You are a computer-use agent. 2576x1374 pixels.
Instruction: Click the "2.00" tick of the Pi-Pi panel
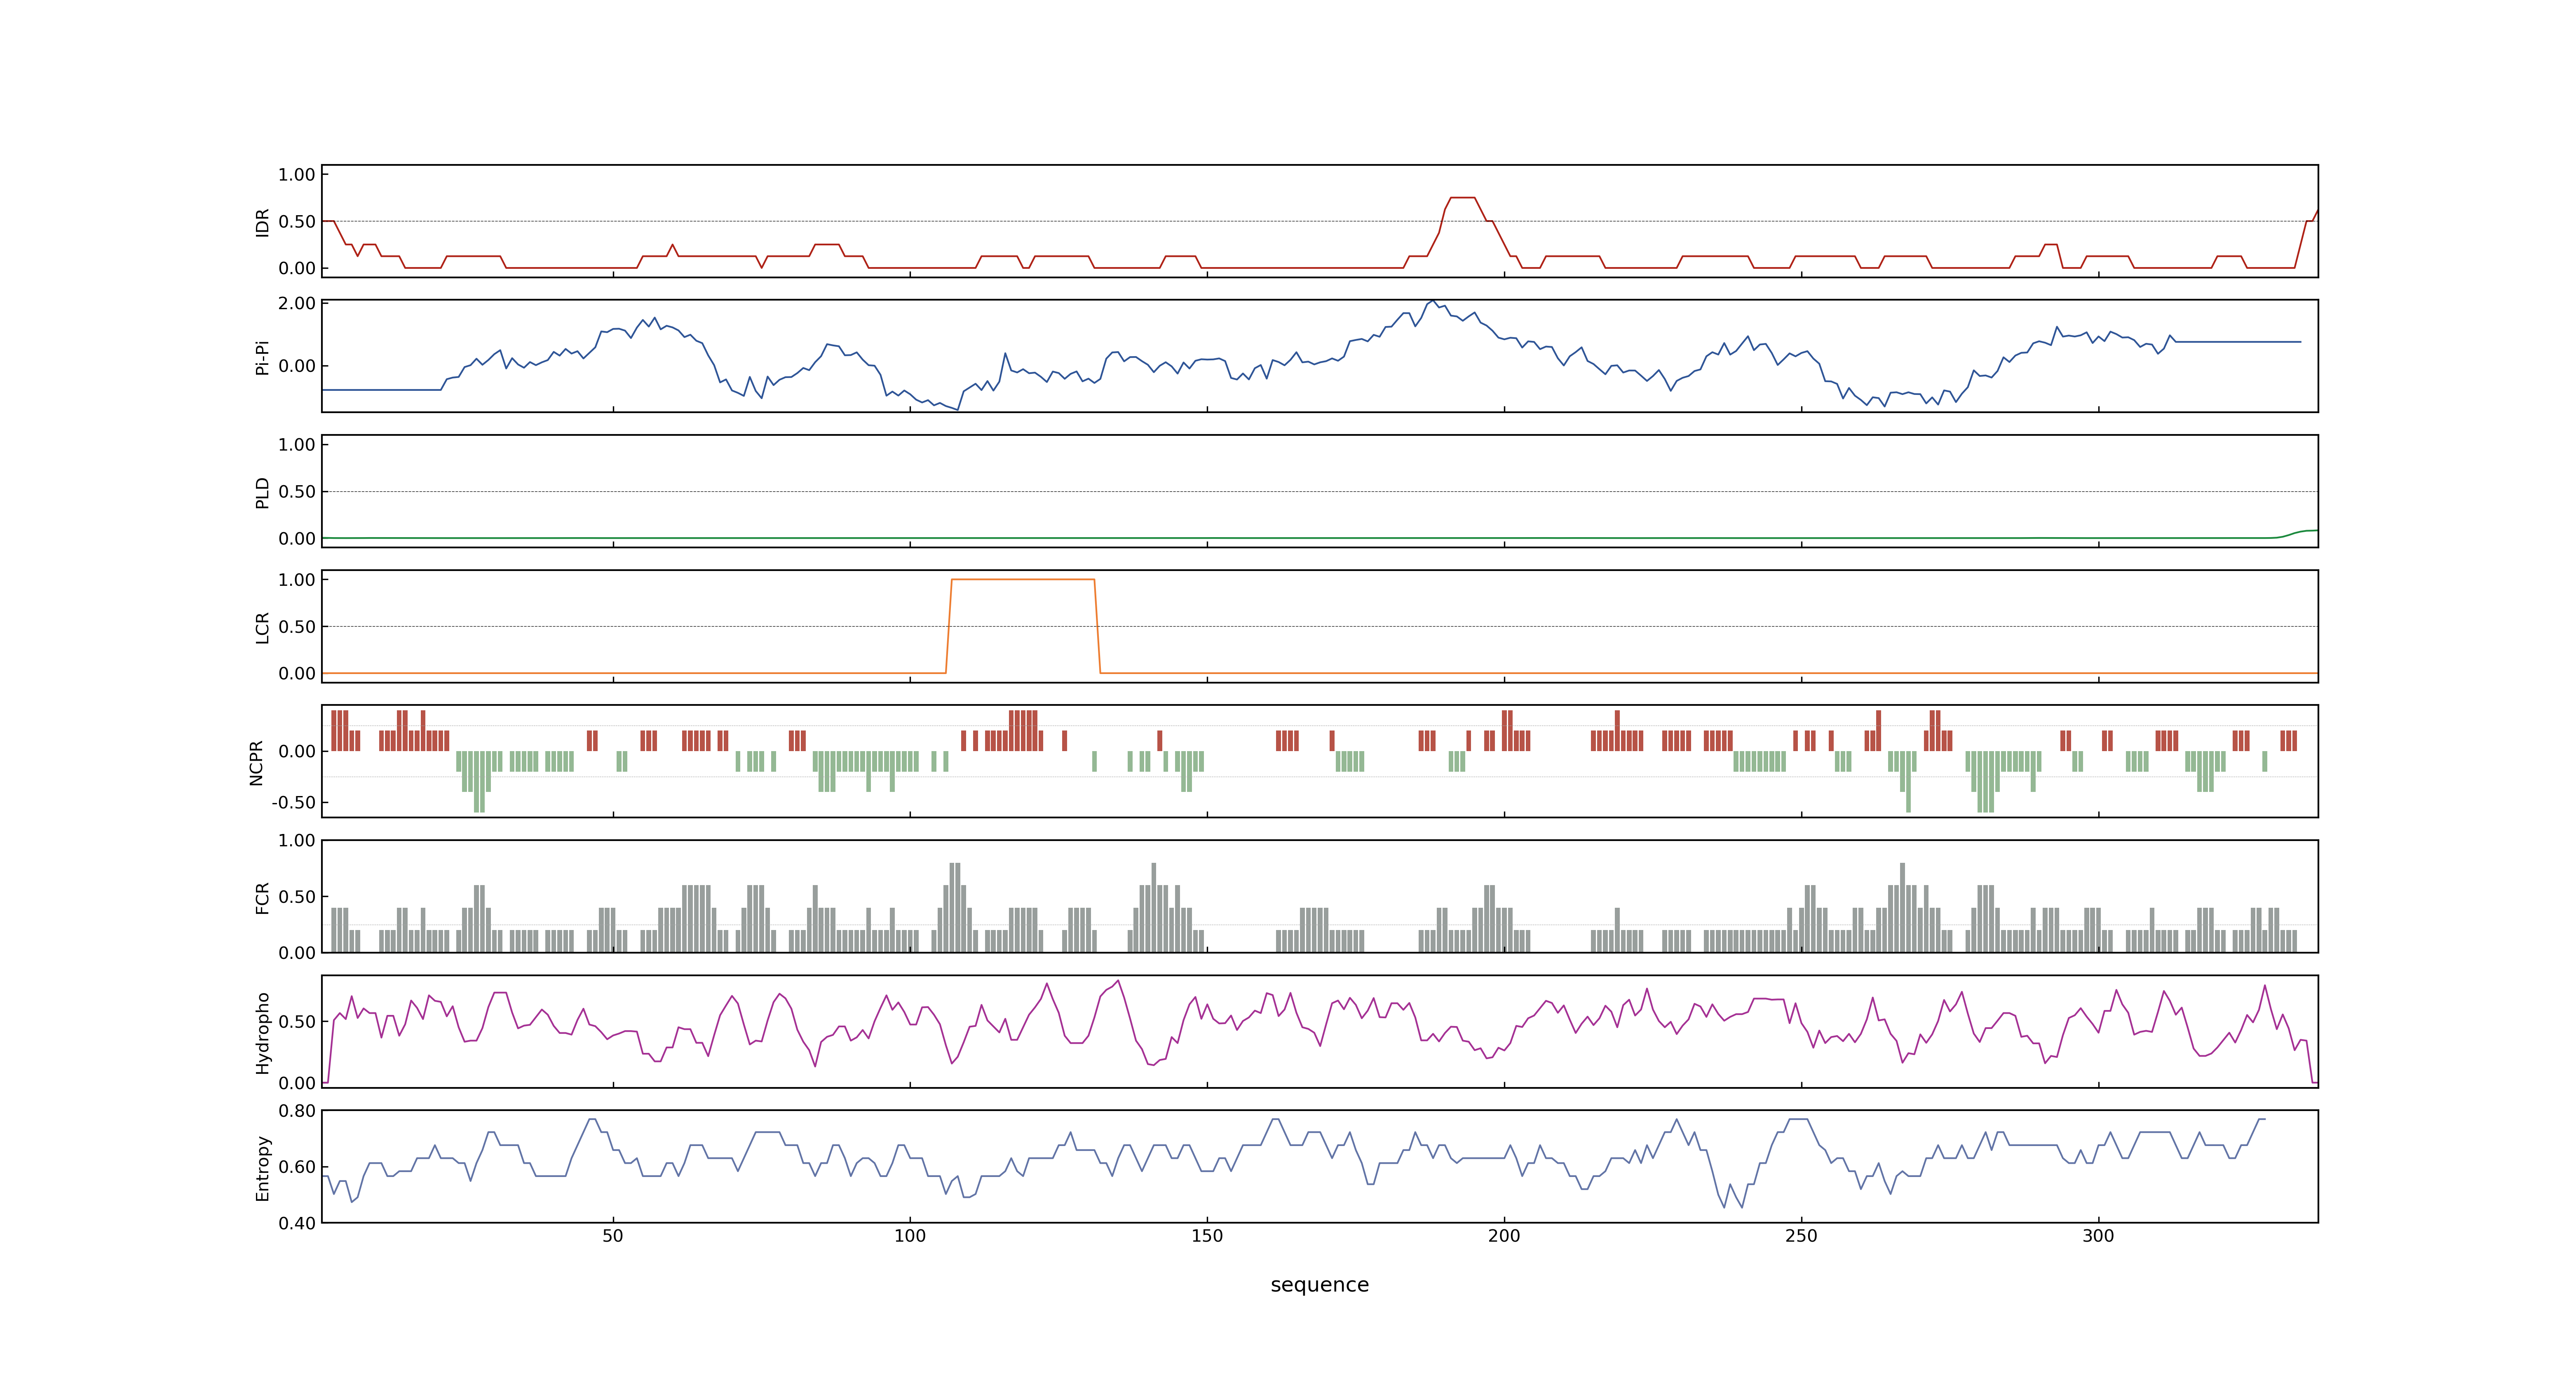[297, 303]
